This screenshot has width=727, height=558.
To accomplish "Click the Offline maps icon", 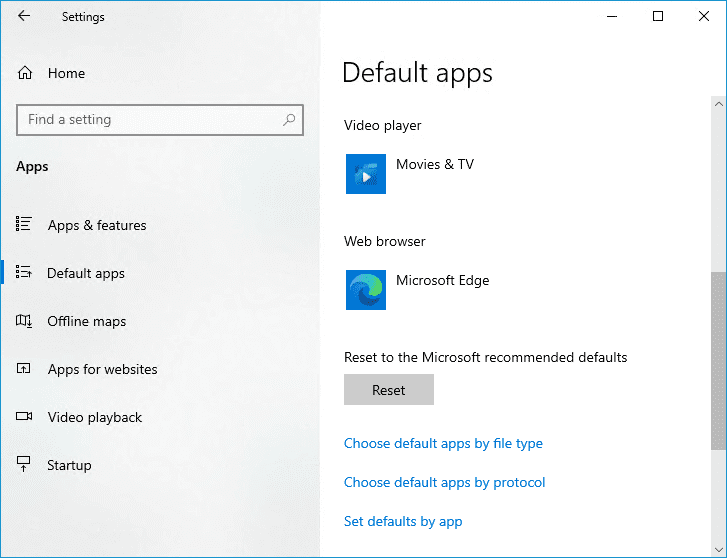I will tap(24, 320).
